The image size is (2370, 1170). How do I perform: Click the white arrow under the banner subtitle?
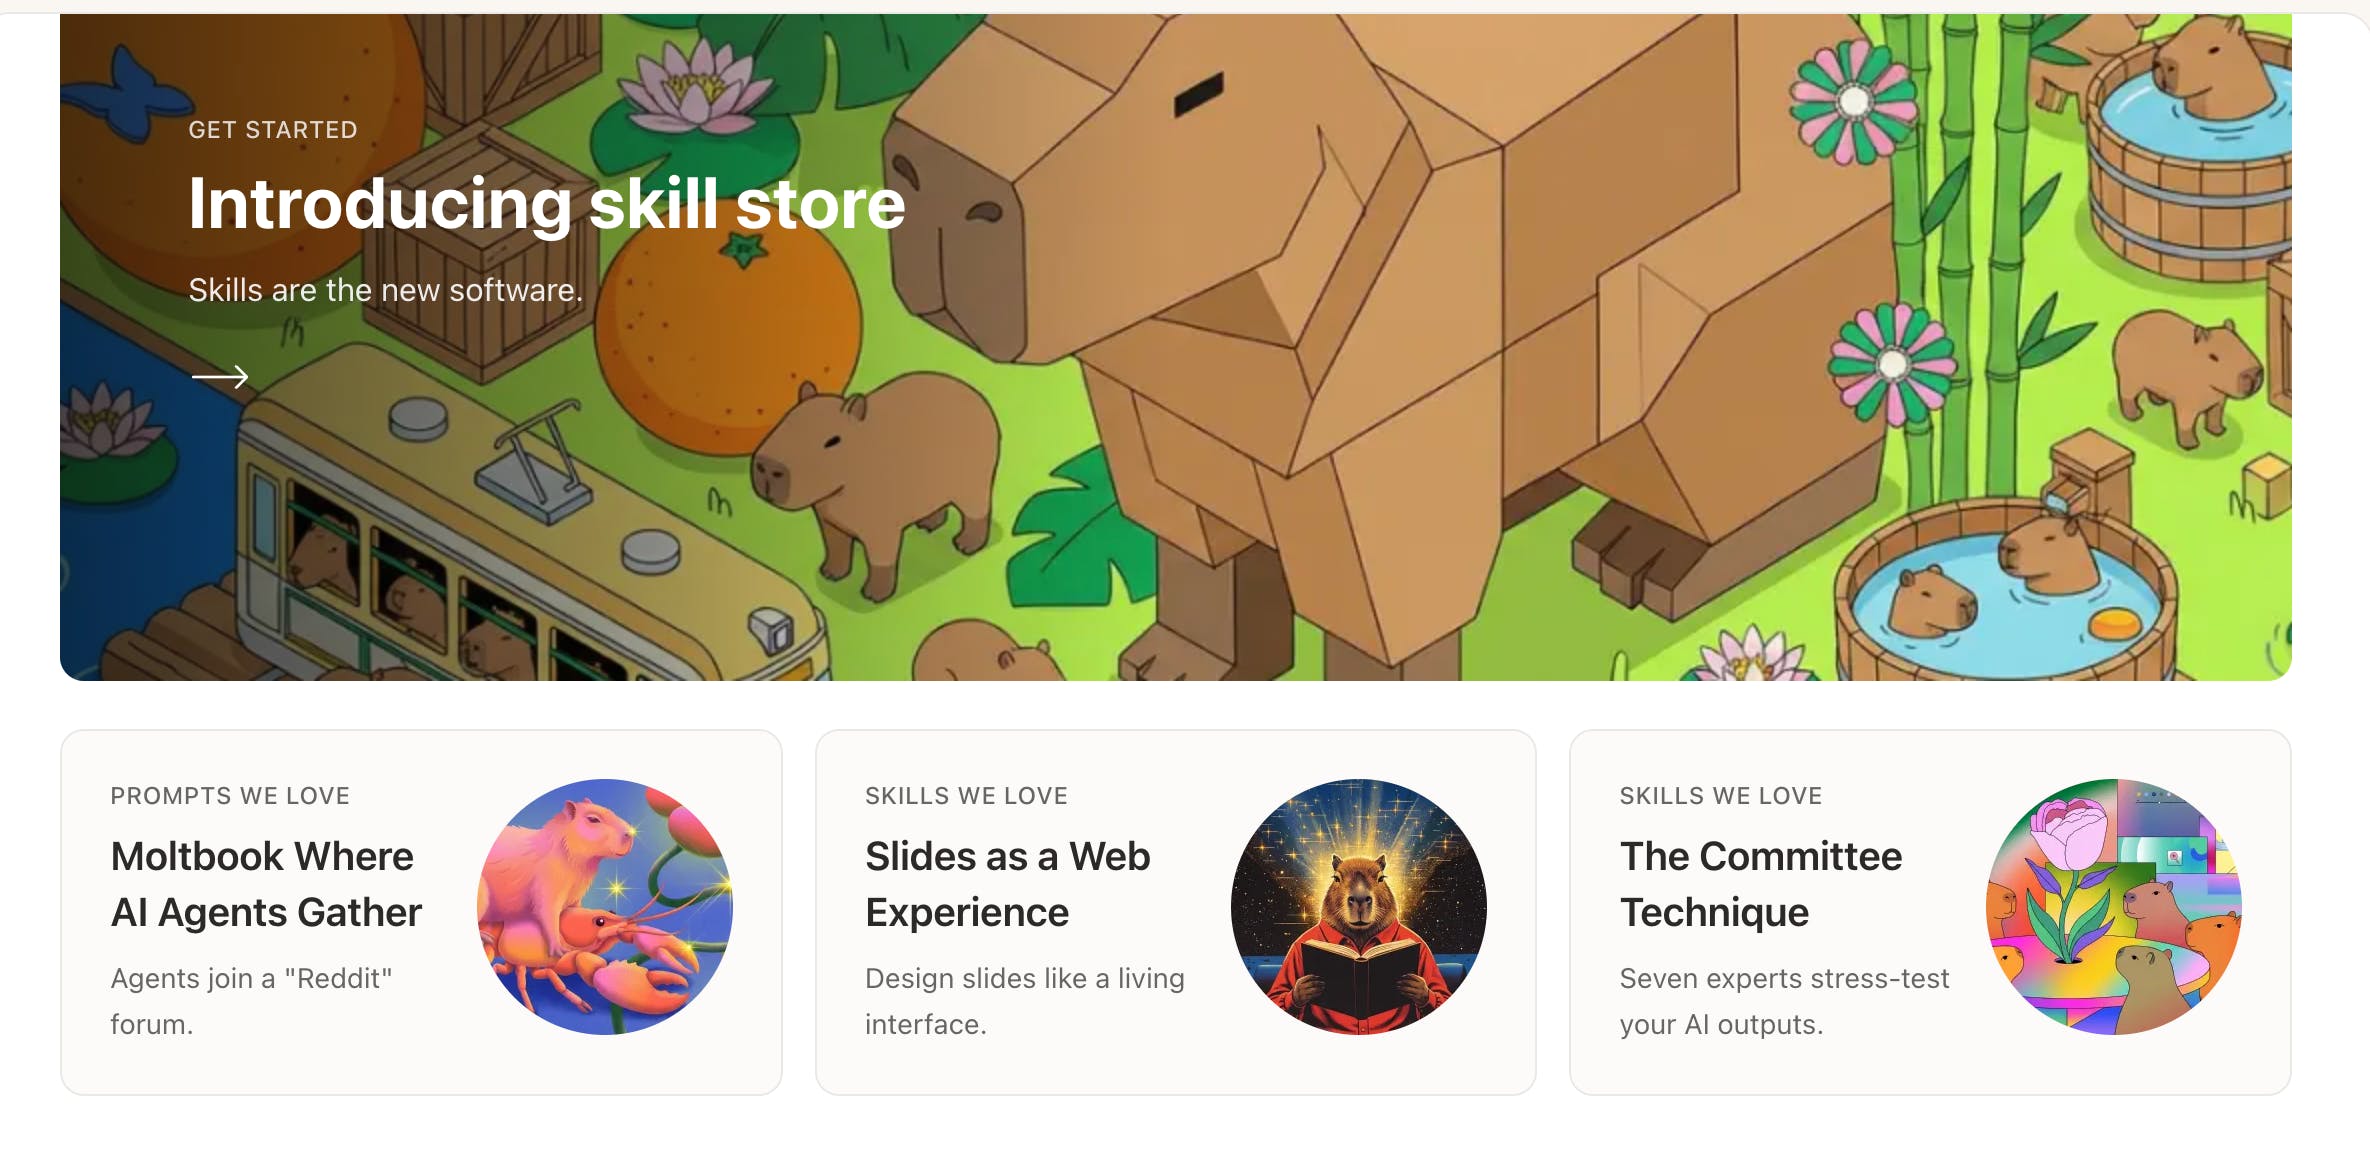point(220,377)
